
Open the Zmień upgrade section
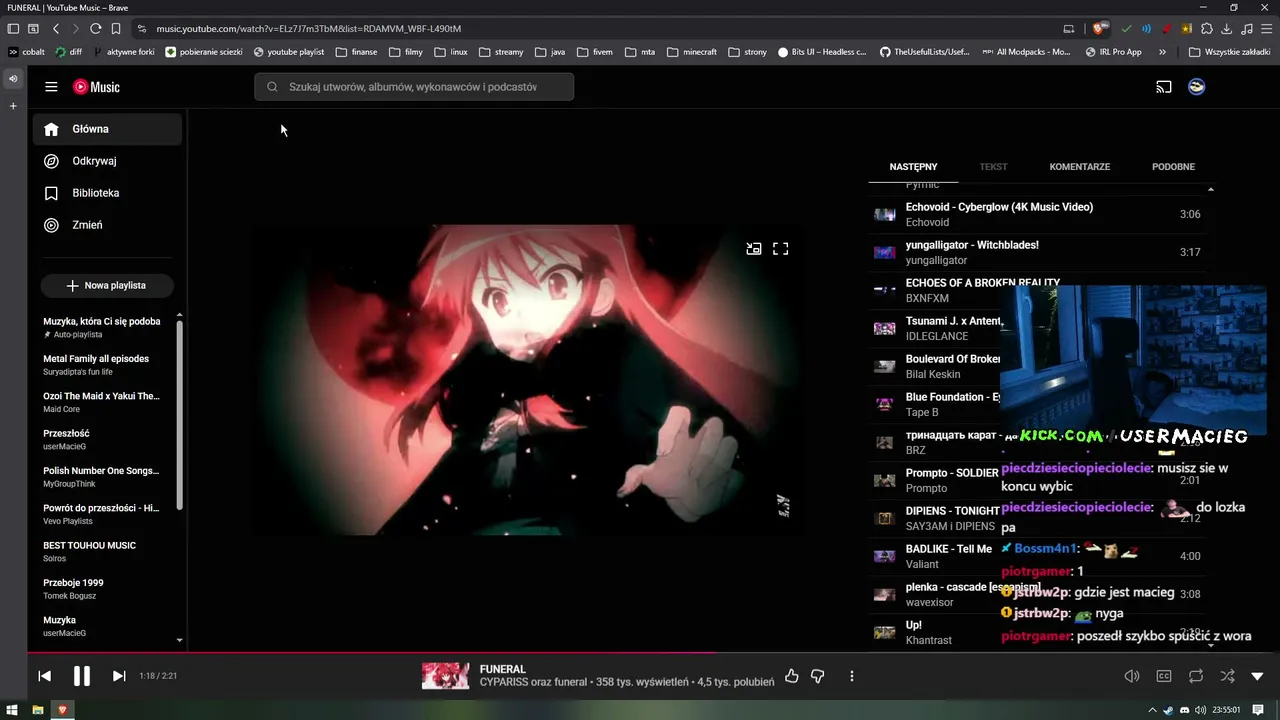point(107,225)
